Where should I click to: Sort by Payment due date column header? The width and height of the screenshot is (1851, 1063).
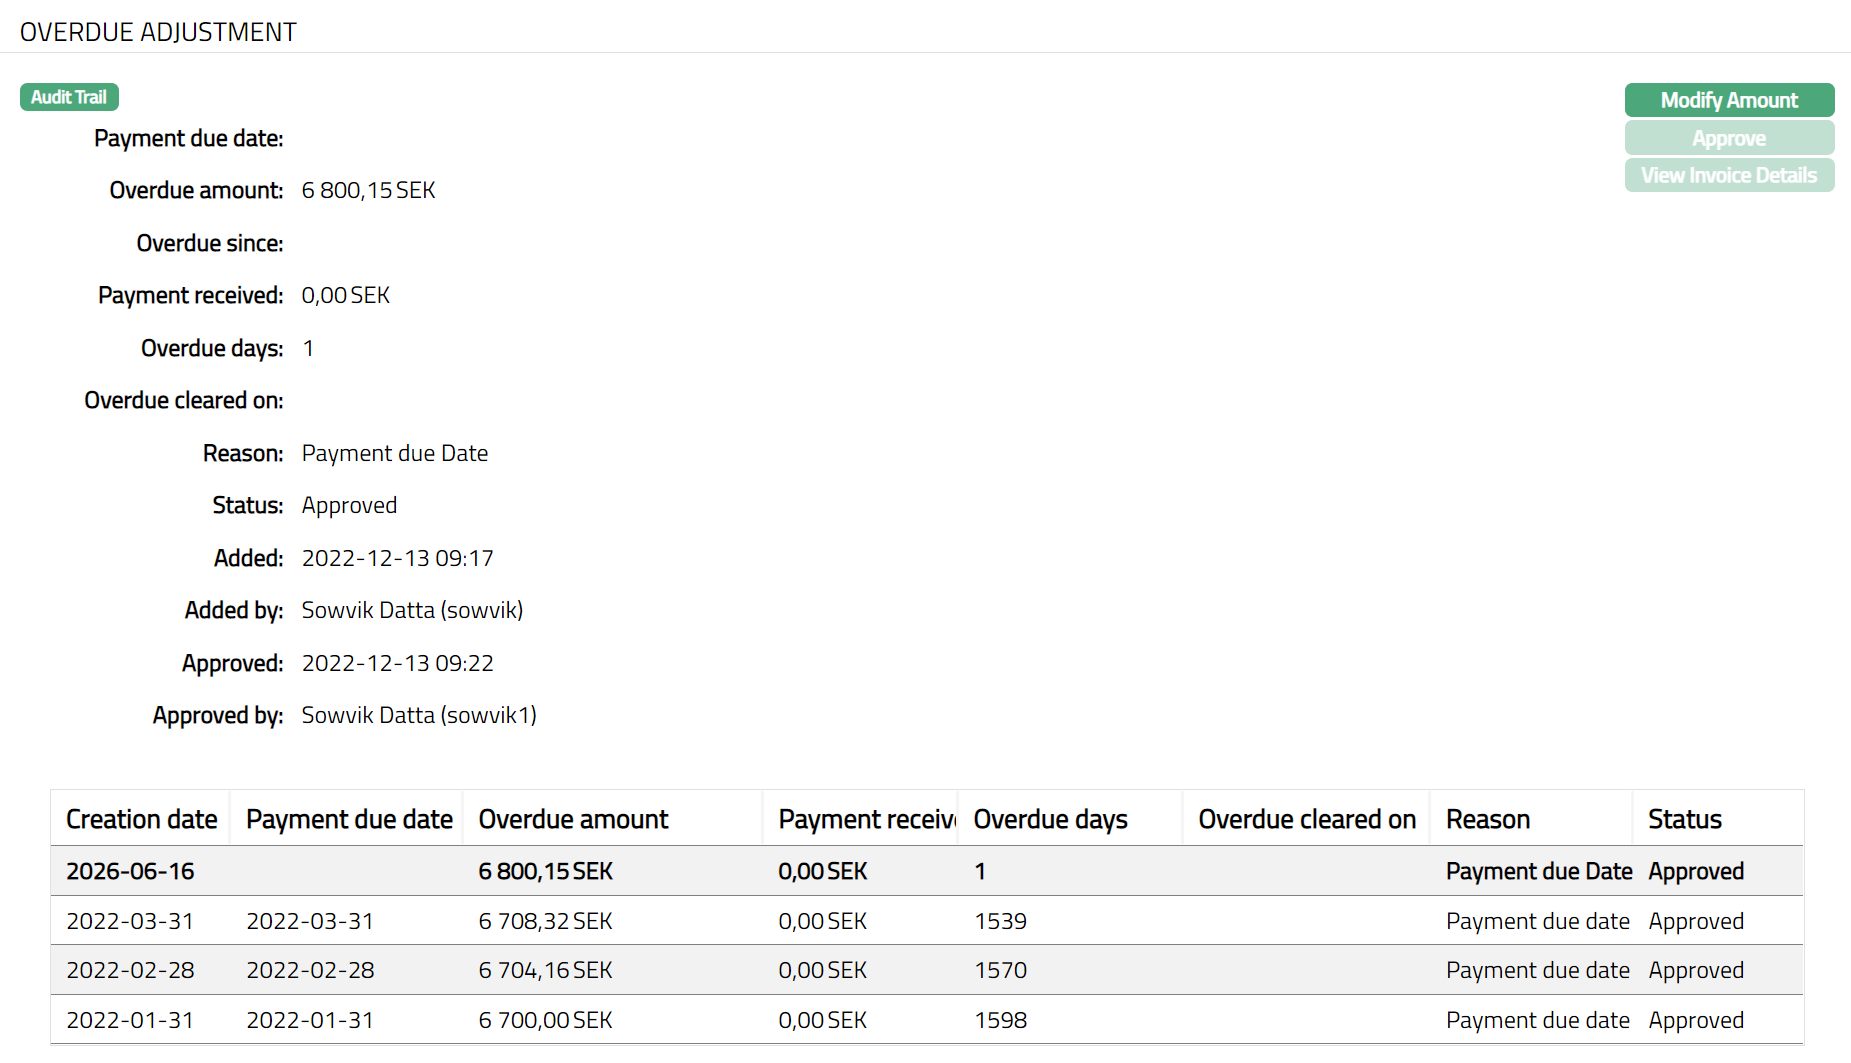pyautogui.click(x=348, y=819)
